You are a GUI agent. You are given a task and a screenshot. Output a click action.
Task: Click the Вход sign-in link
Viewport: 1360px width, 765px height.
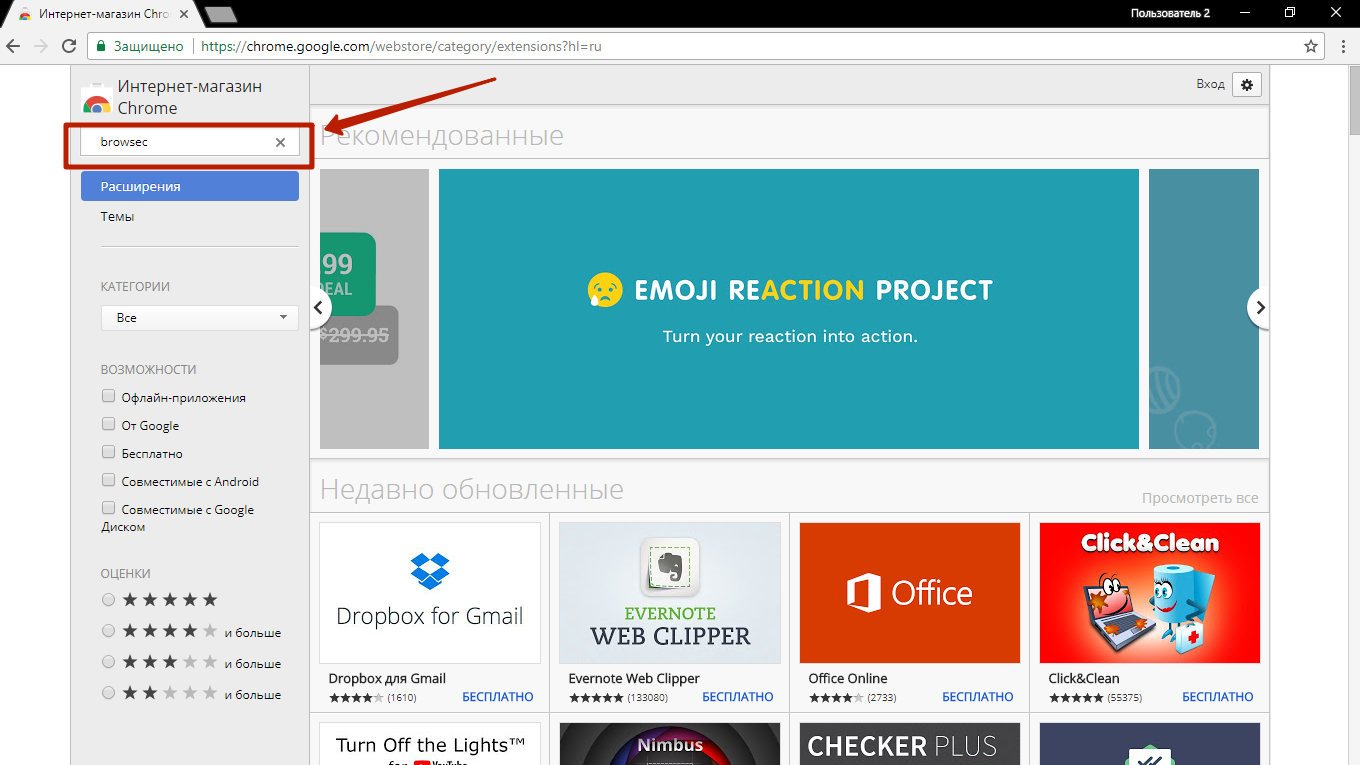click(x=1210, y=84)
